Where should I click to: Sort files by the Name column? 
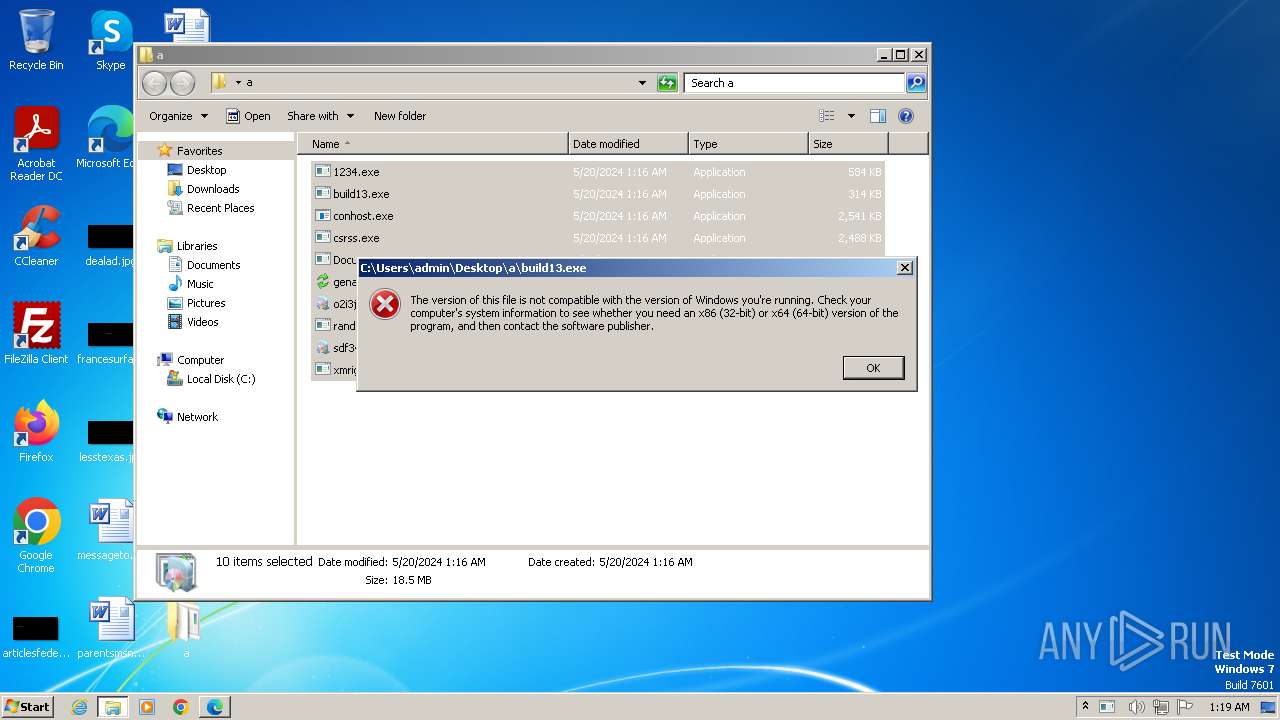432,144
